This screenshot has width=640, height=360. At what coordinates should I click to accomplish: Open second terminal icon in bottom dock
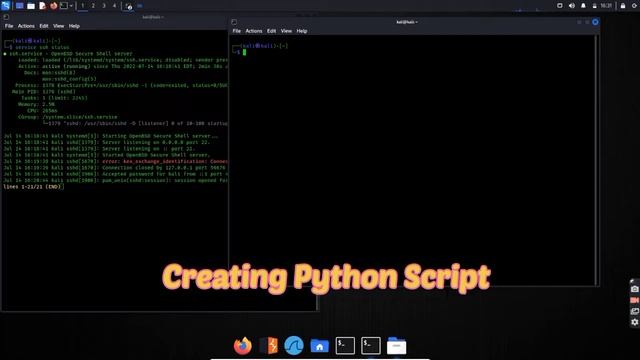[x=371, y=346]
